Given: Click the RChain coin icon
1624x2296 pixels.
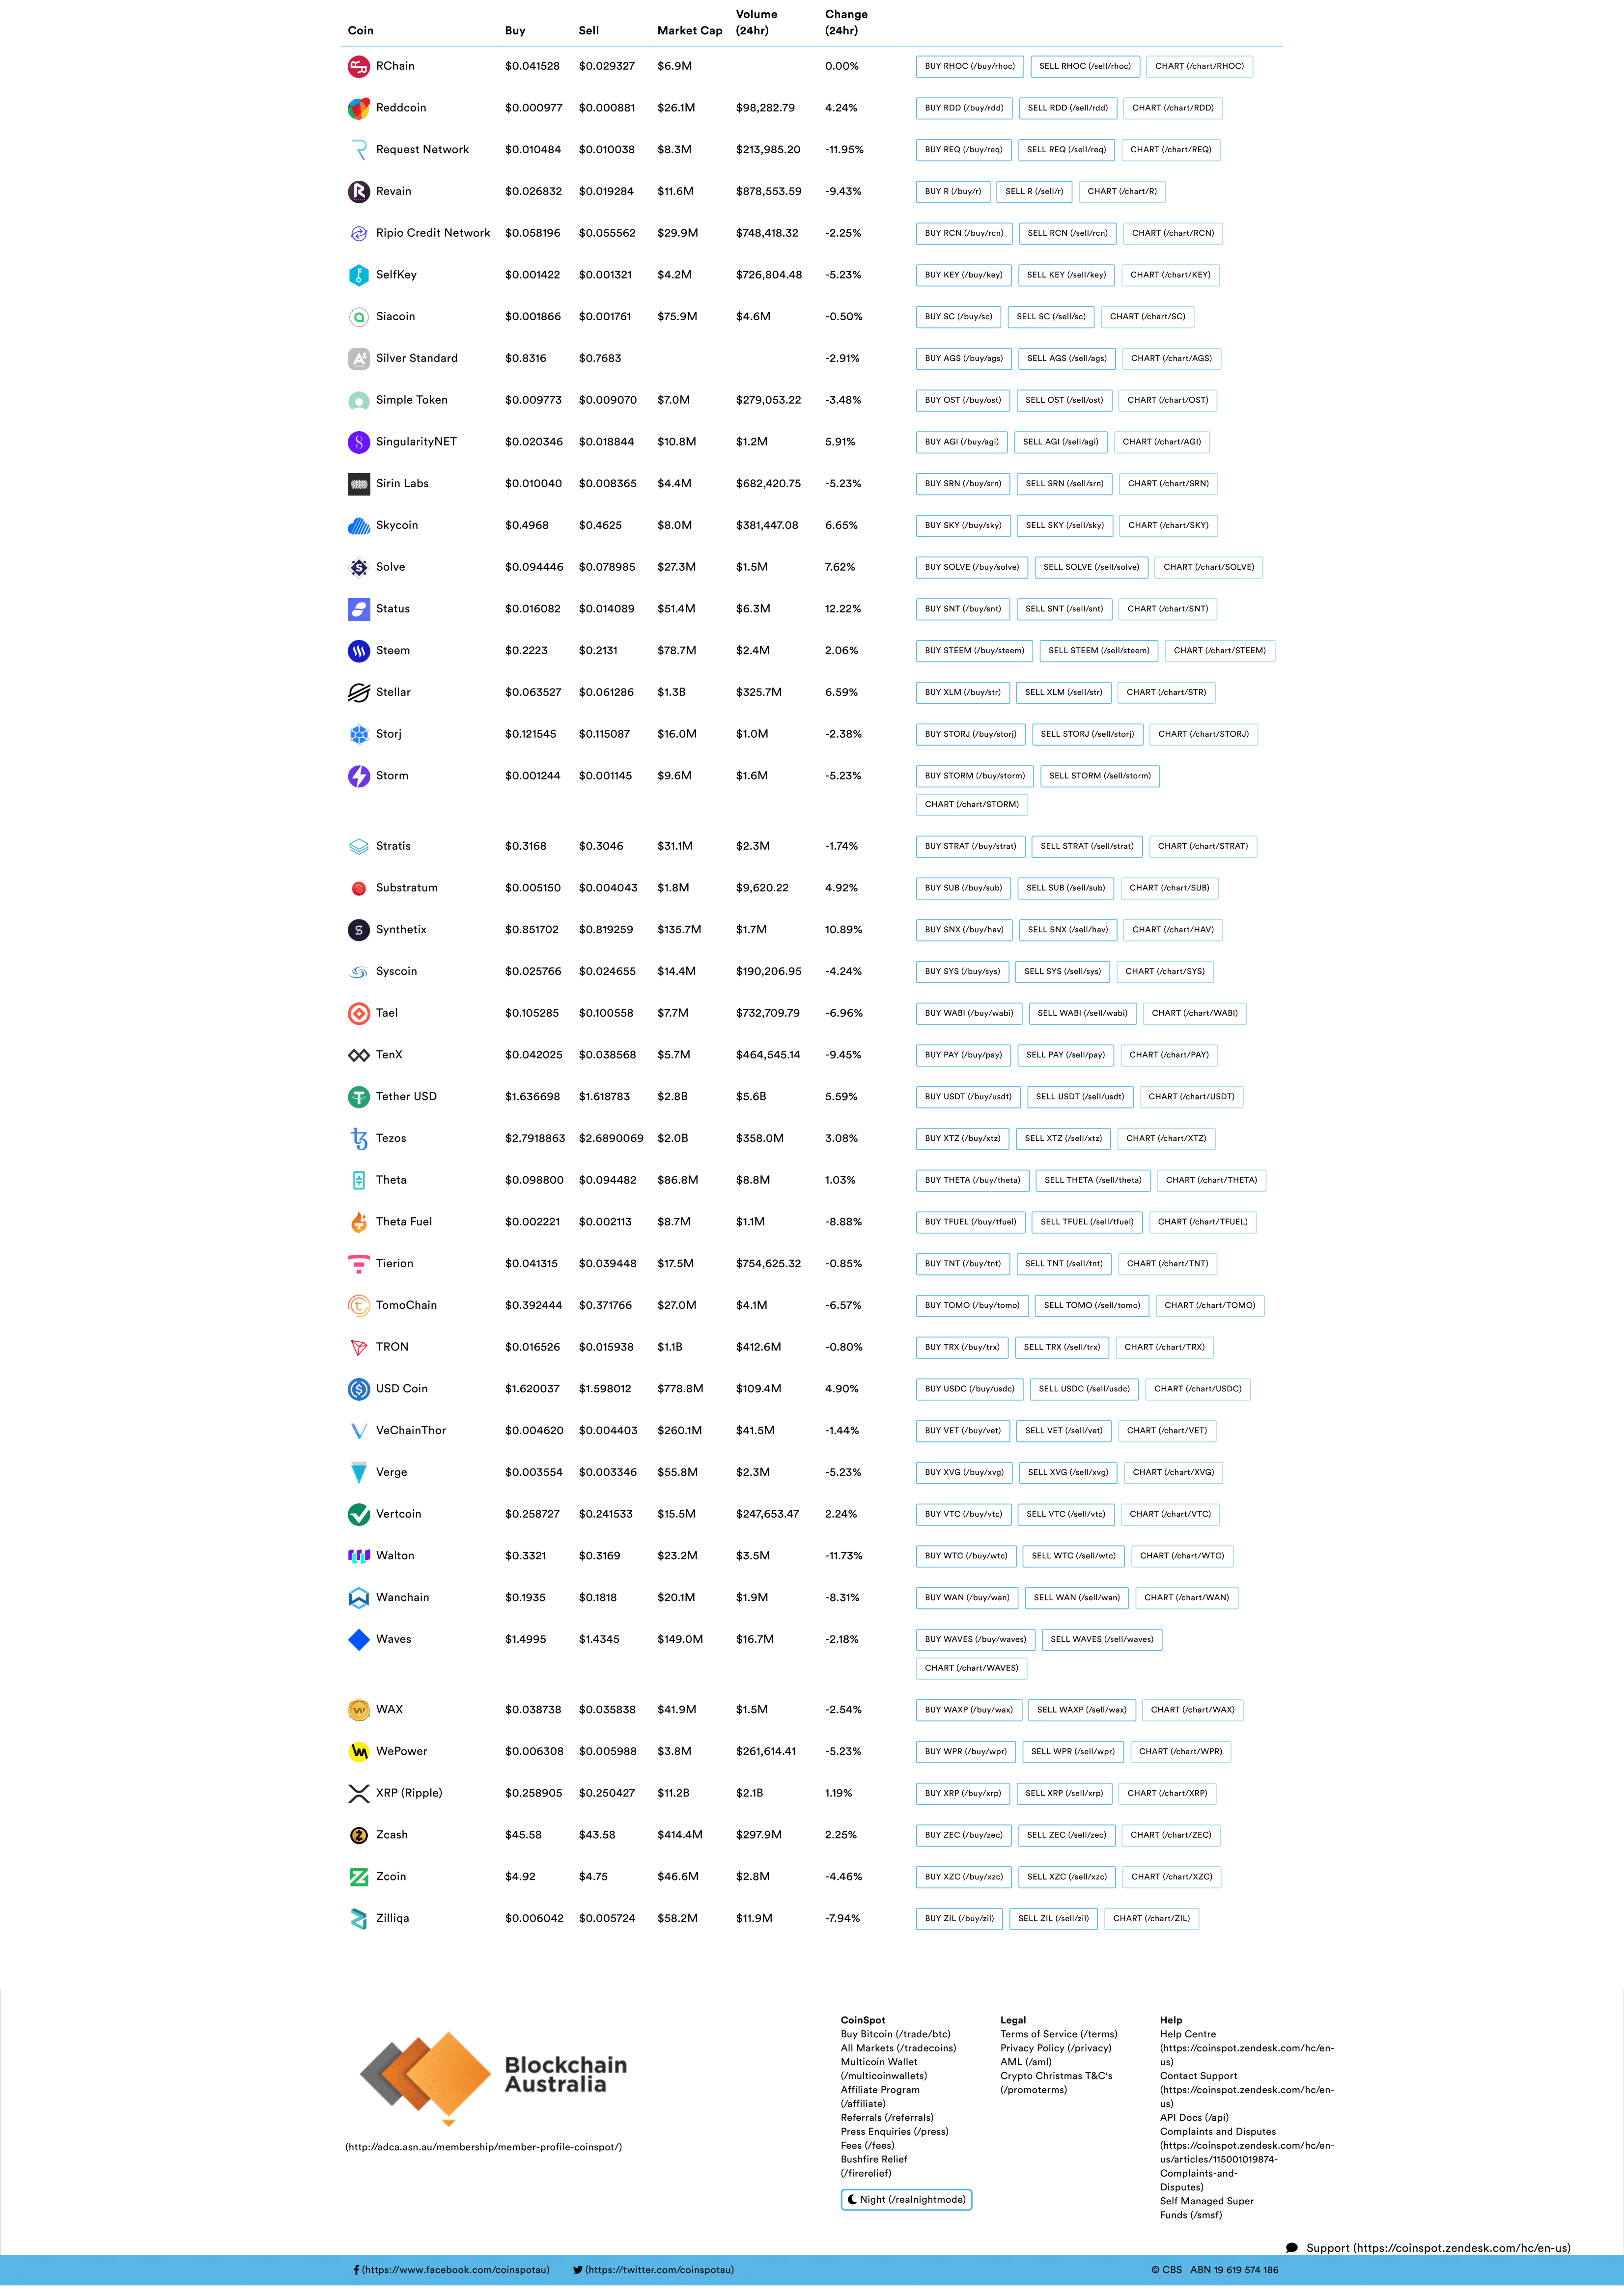Looking at the screenshot, I should (358, 67).
